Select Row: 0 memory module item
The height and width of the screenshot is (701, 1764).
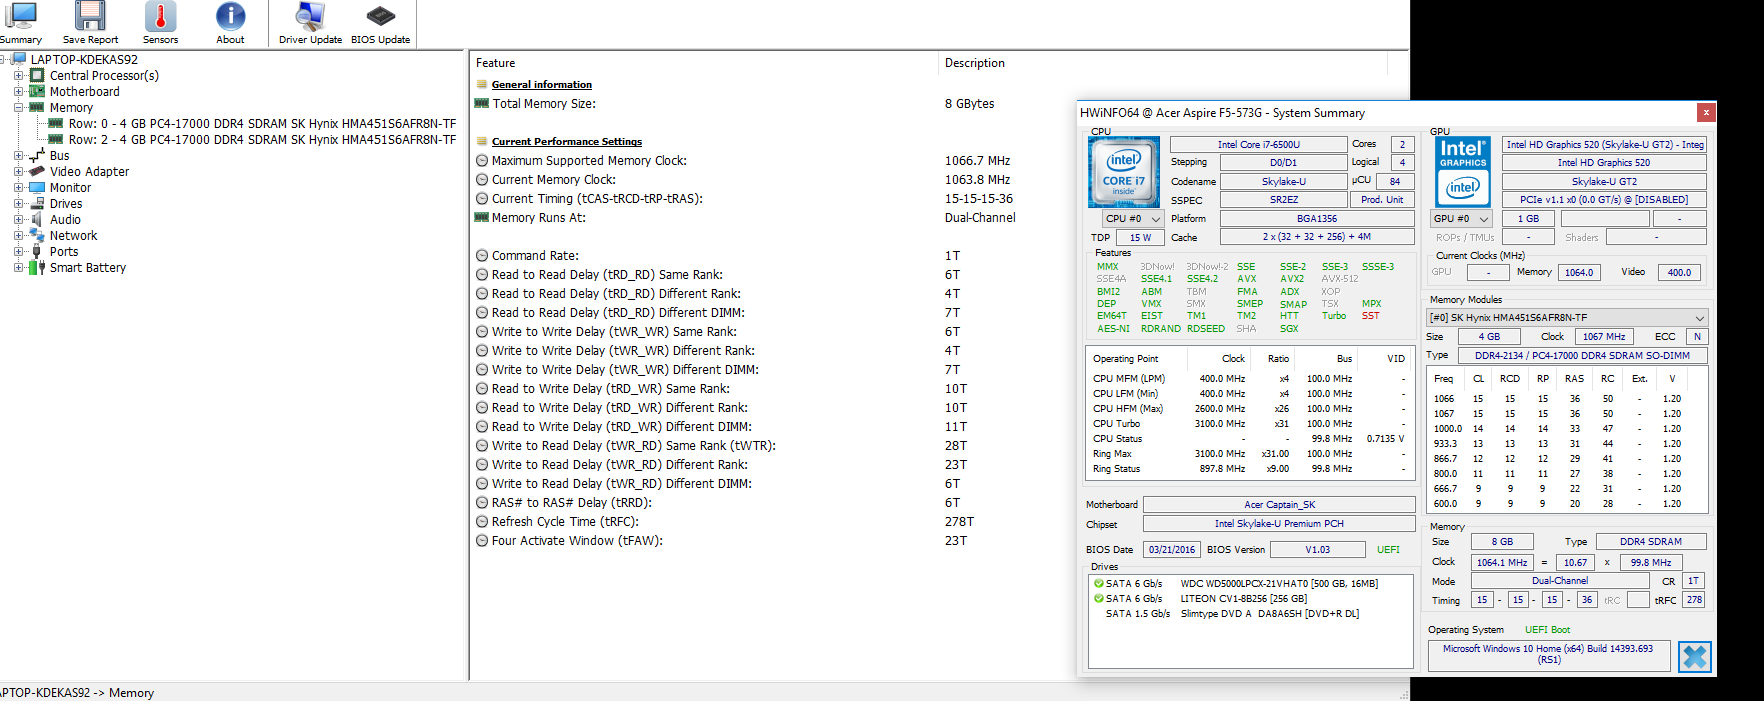[x=262, y=124]
